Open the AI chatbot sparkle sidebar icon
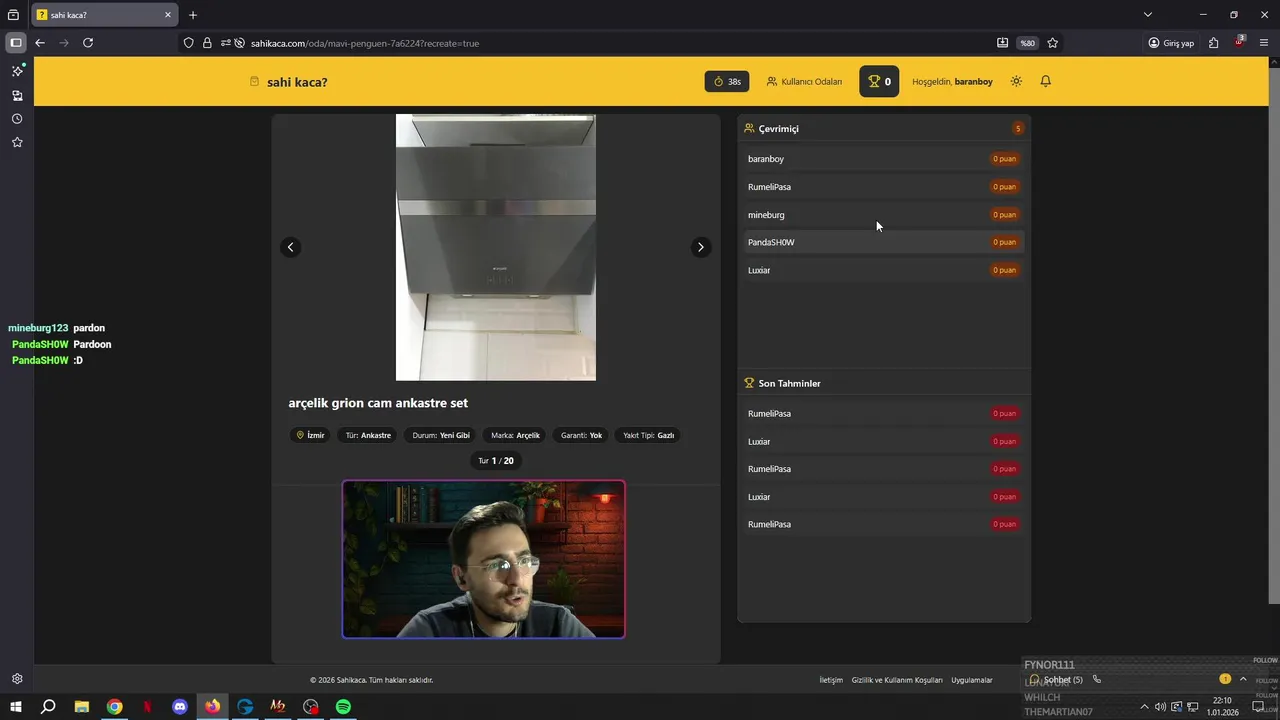The image size is (1280, 720). (17, 71)
